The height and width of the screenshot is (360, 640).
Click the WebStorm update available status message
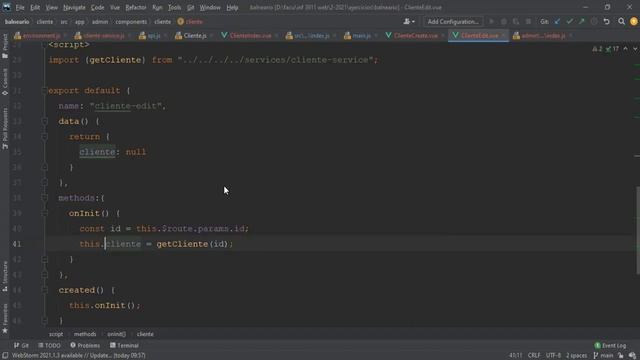pyautogui.click(x=78, y=356)
